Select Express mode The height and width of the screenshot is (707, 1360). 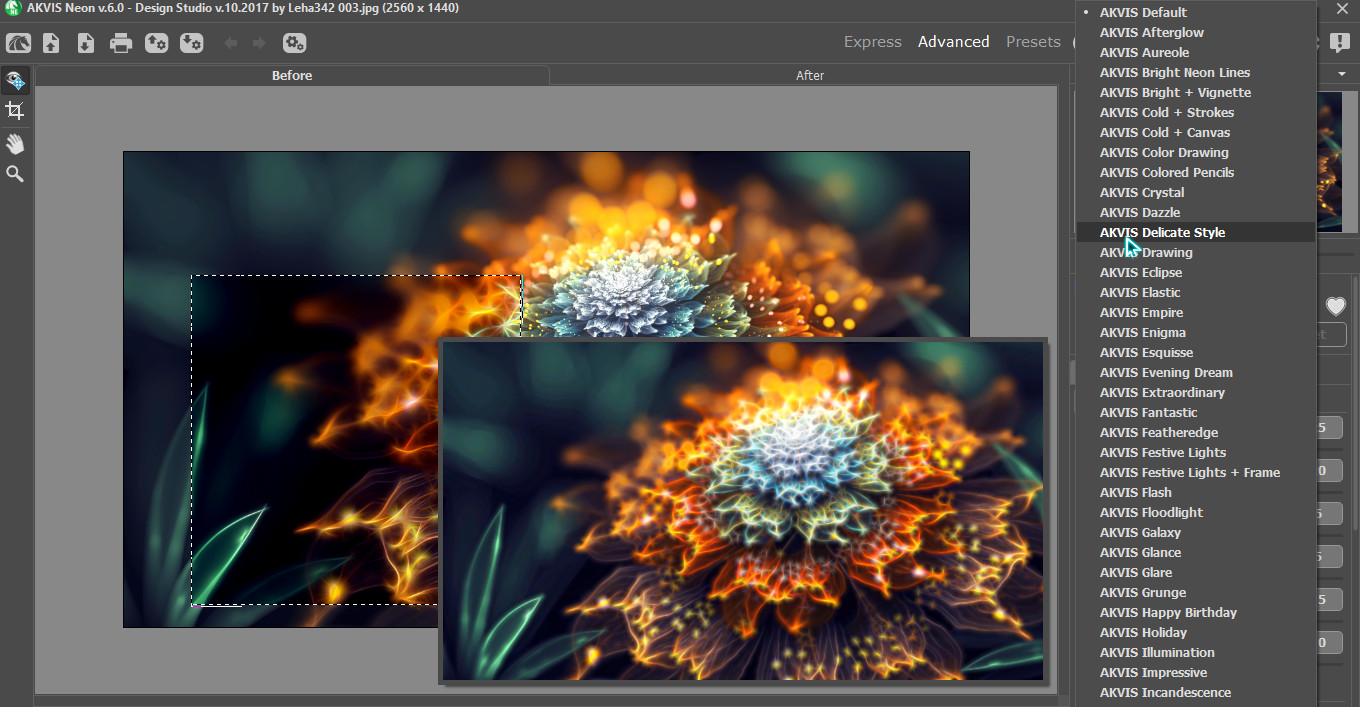872,42
